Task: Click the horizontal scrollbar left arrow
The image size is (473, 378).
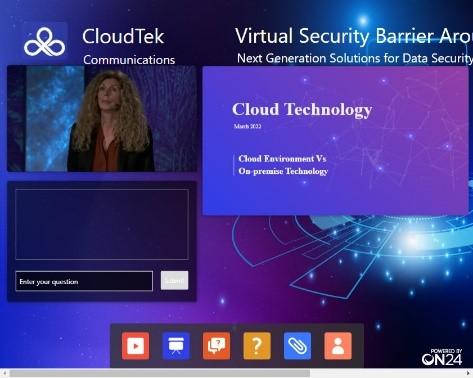Action: tap(4, 373)
